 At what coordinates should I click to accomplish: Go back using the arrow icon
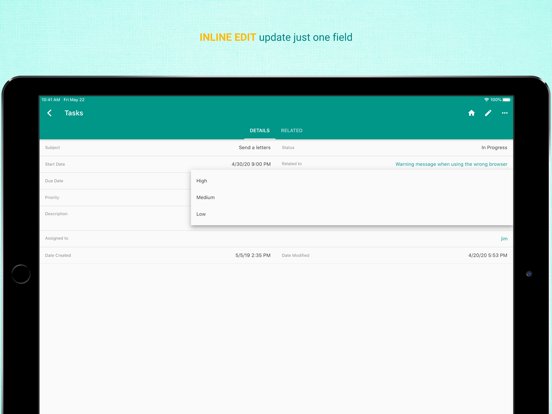pos(50,113)
